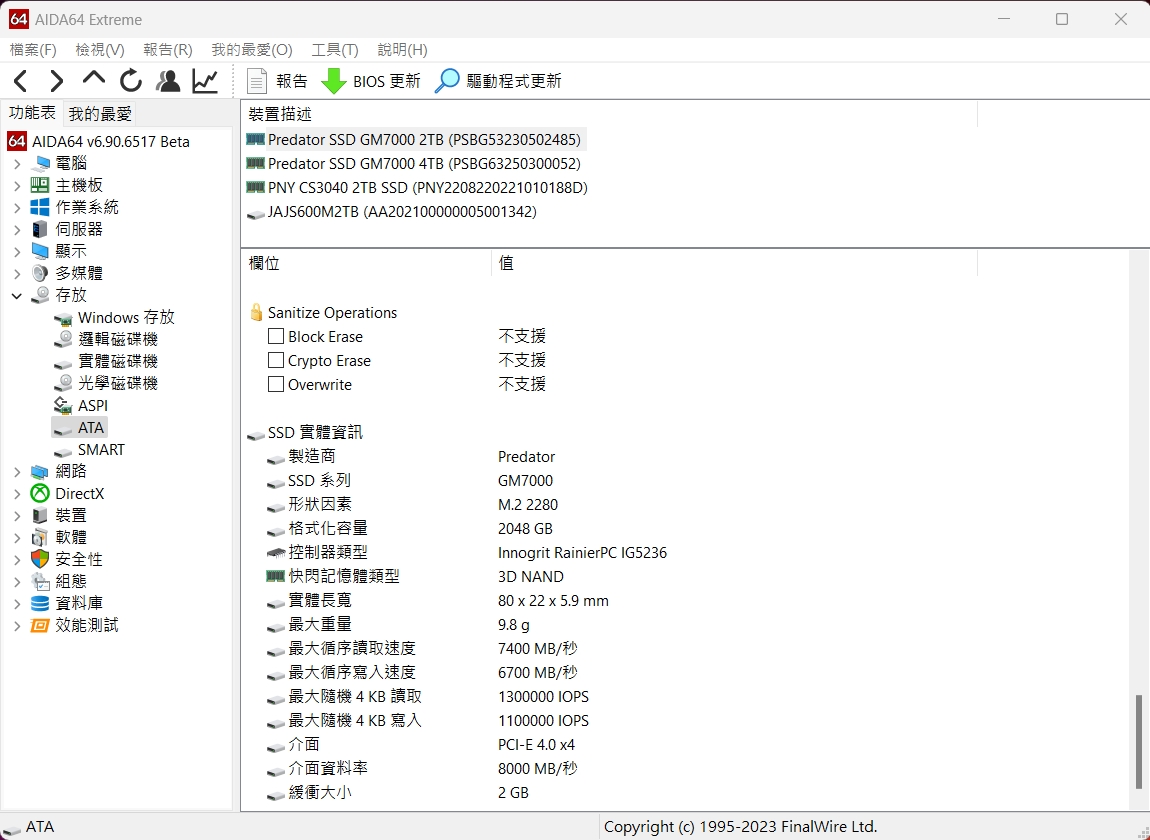Open the 驅動程式更新 magnifier button
1150x840 pixels.
point(498,81)
